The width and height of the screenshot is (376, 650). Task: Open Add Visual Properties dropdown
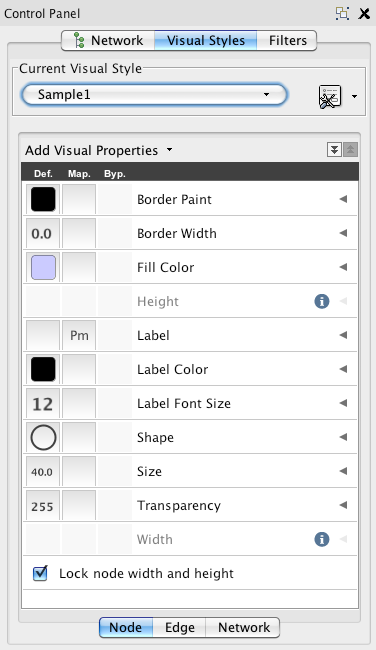click(x=99, y=150)
